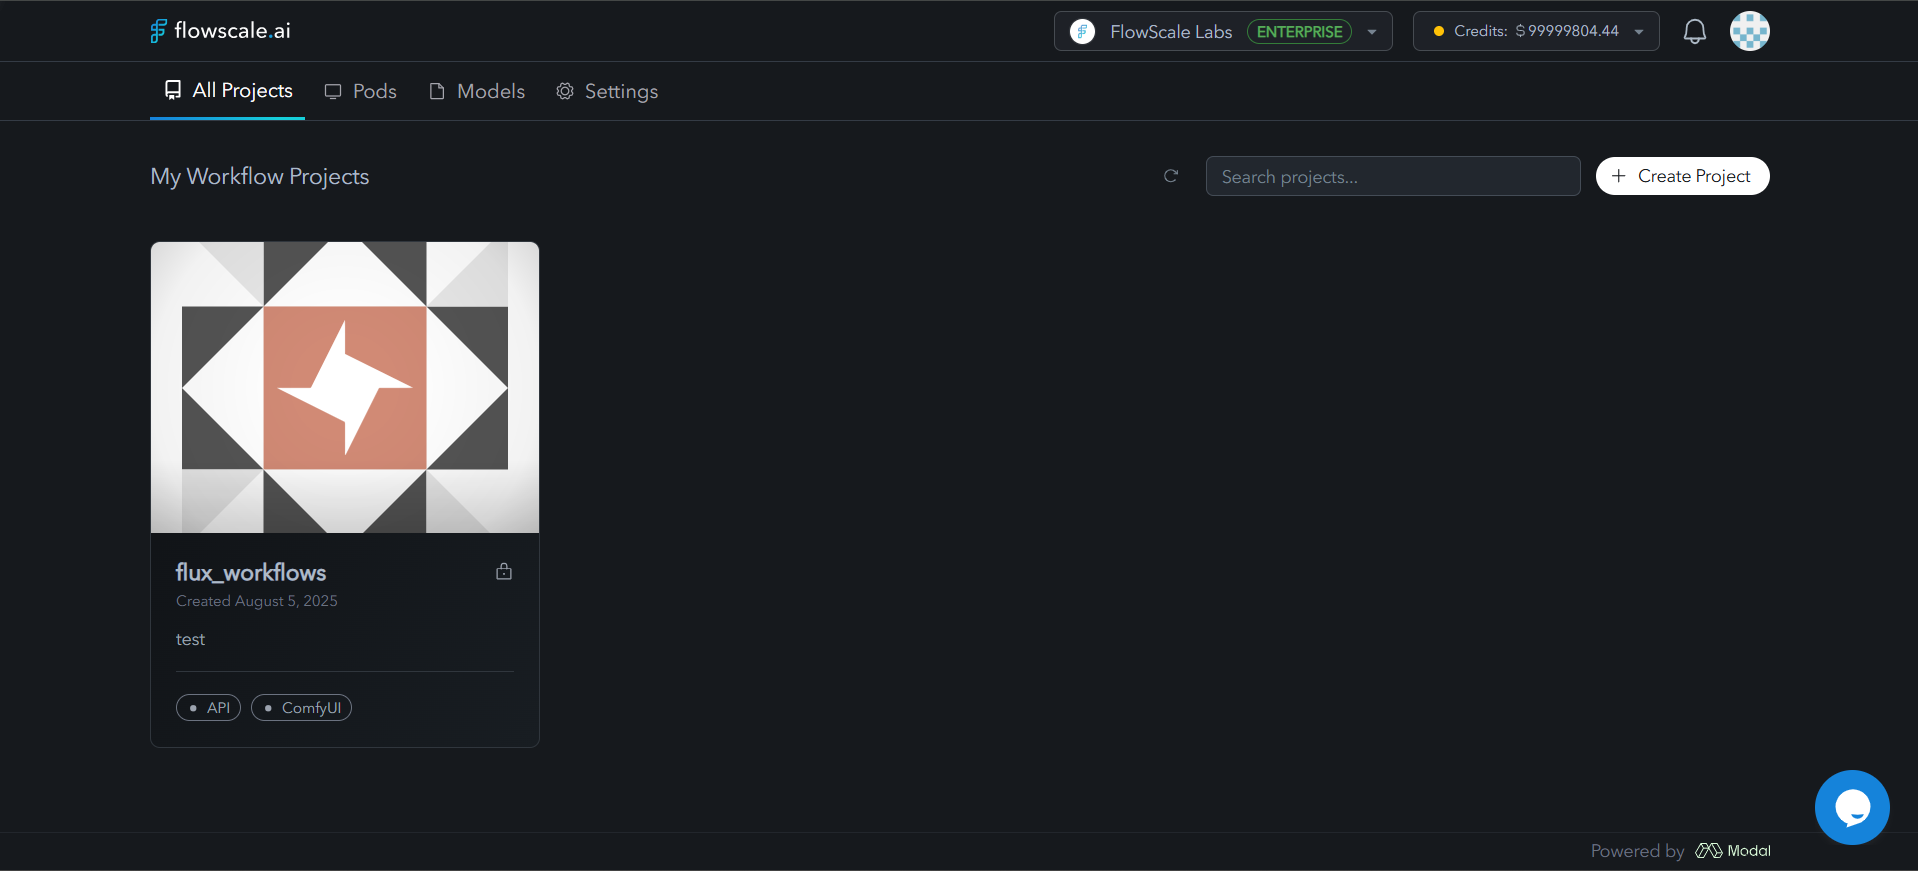Click the API tag on flux_workflows
The width and height of the screenshot is (1918, 871).
pos(208,708)
